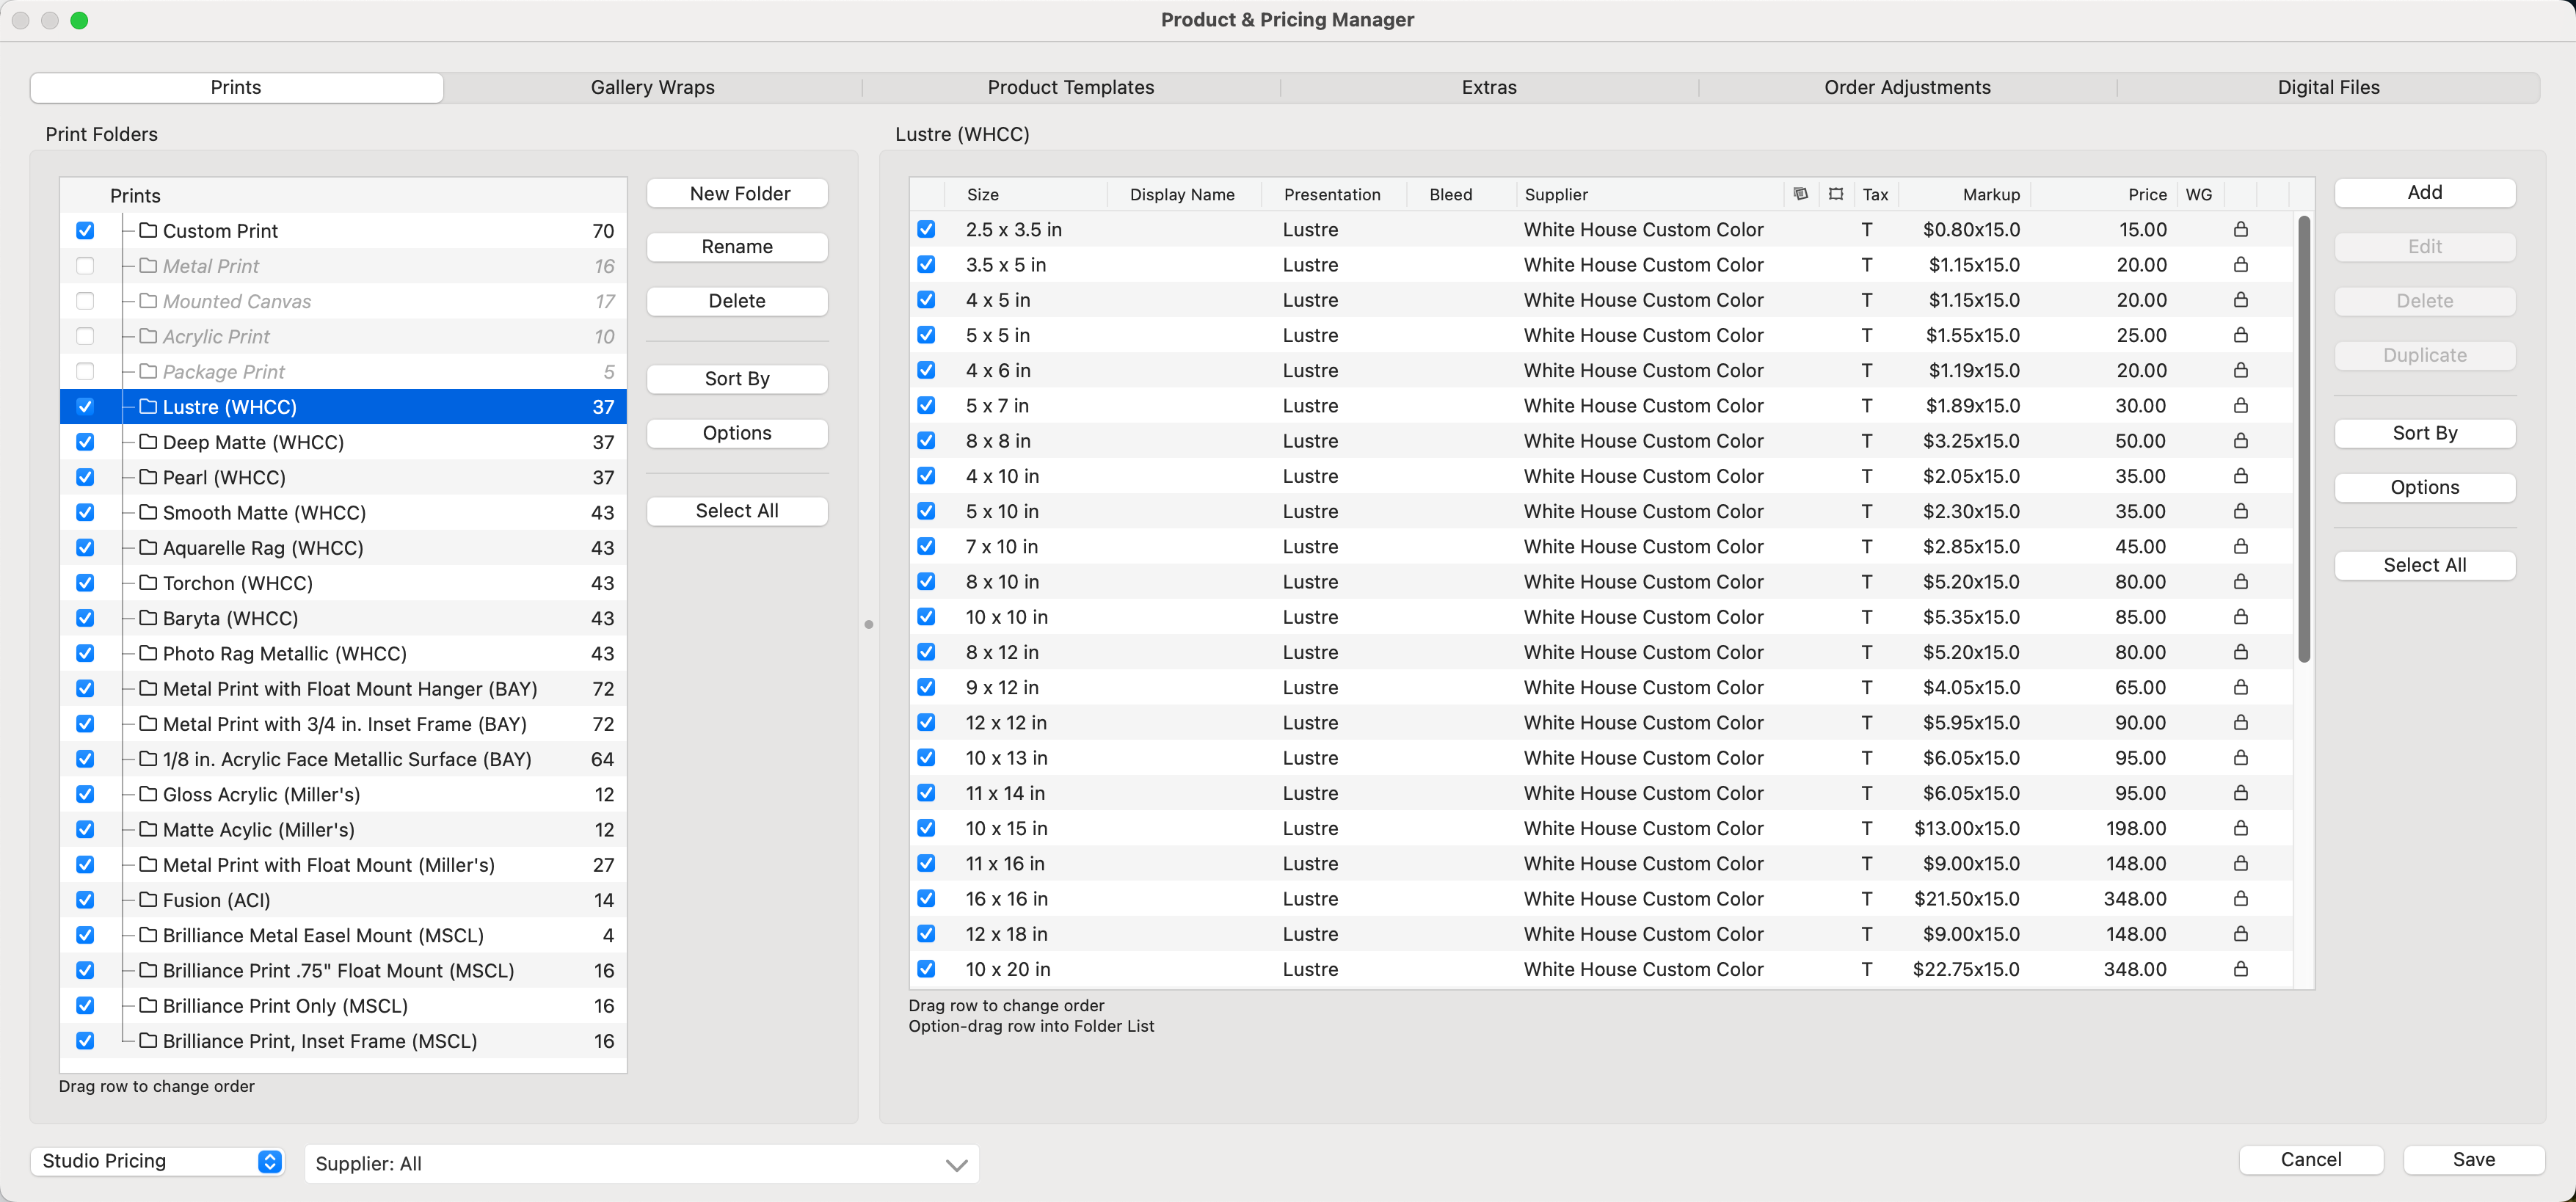Select the Baryta (WHCC) folder row

[230, 618]
